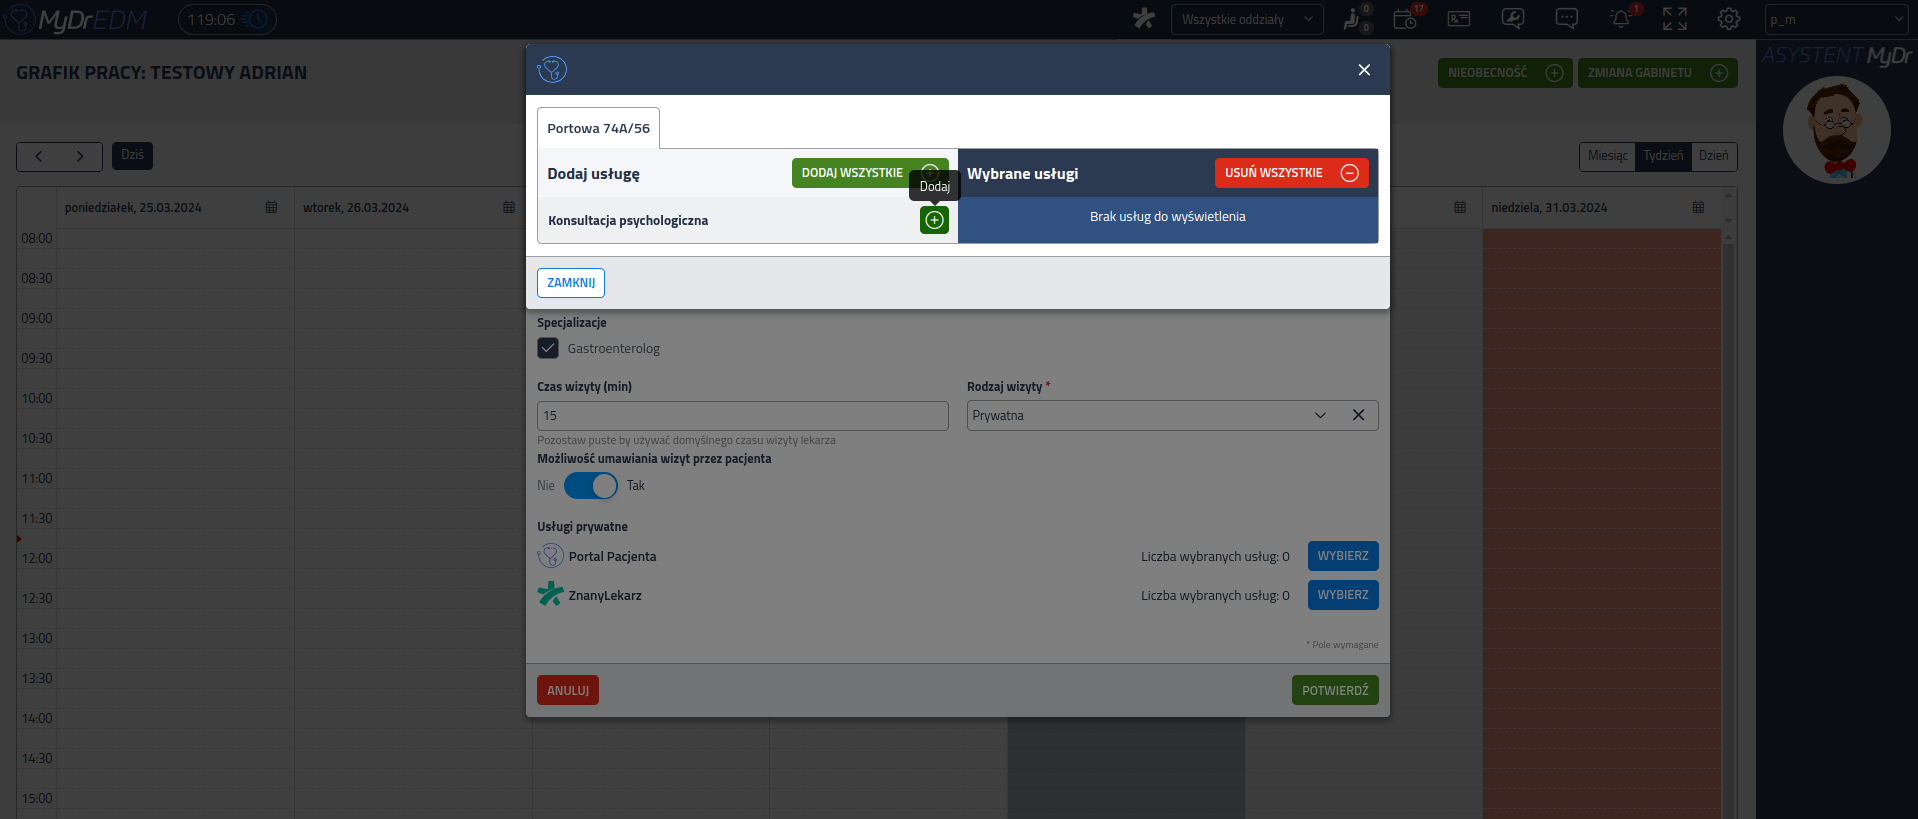Go to next week with right arrow
The image size is (1918, 819).
coord(81,156)
